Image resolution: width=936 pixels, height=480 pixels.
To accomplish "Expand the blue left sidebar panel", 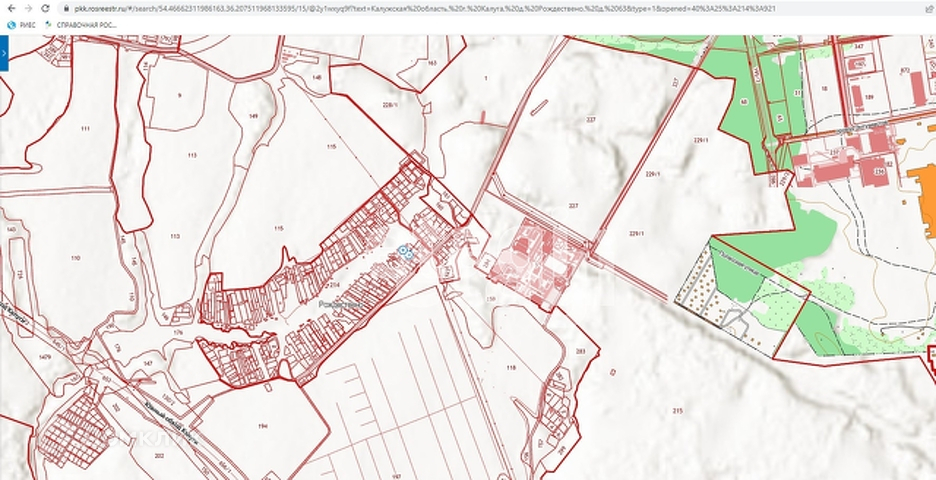I will point(4,52).
